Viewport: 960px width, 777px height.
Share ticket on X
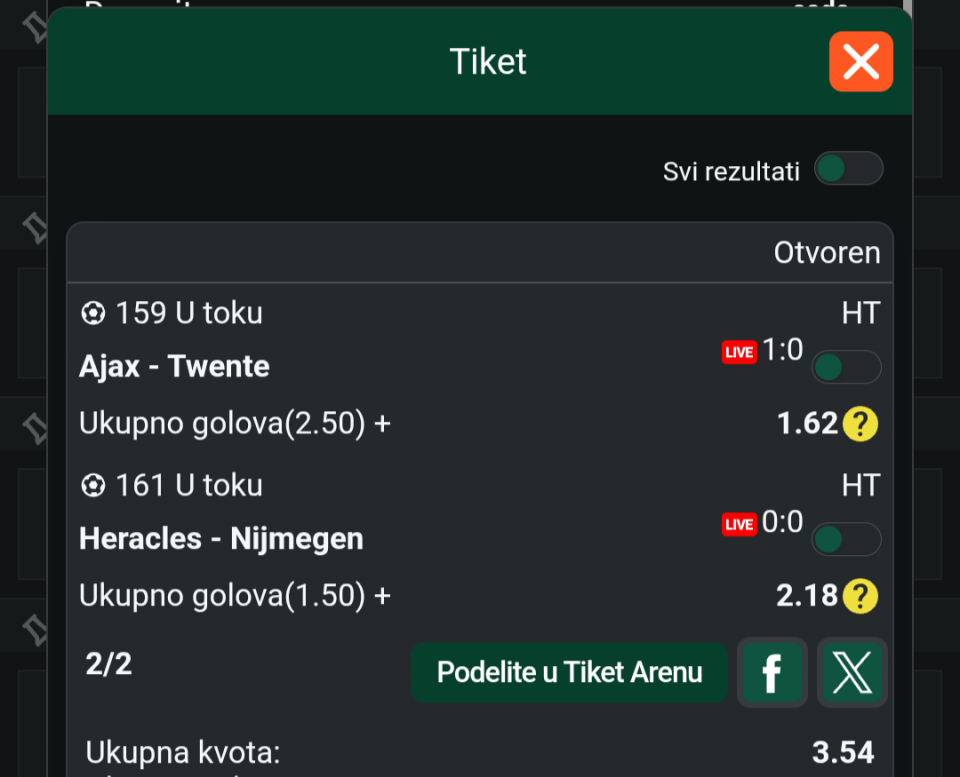tap(852, 672)
